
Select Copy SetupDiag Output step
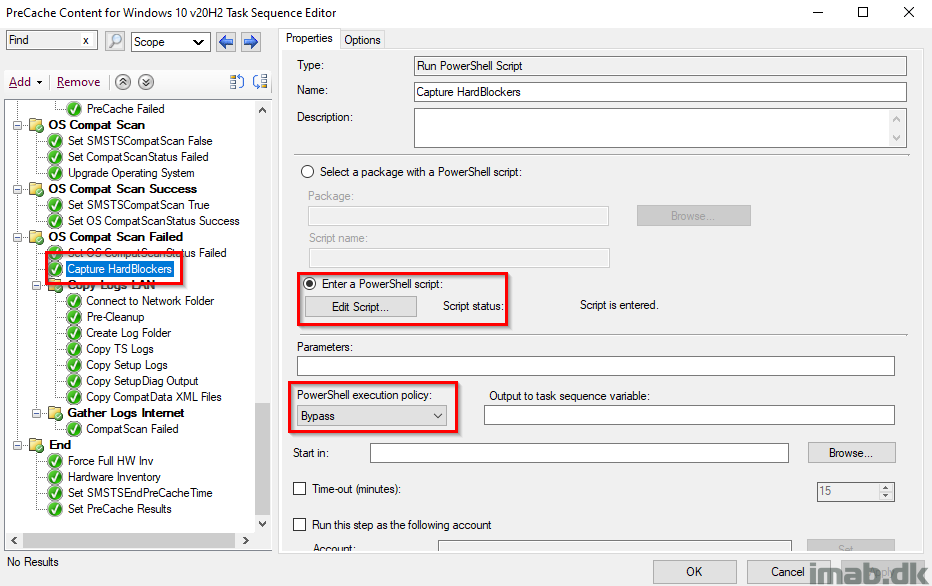pyautogui.click(x=142, y=382)
